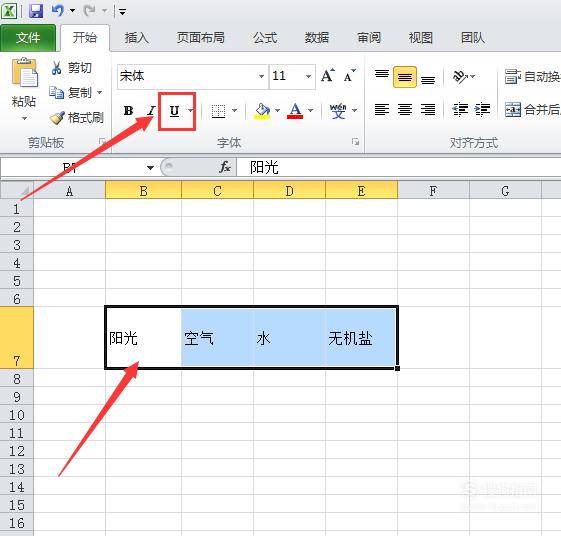Apply yellow fill color bucket
Screen dimensions: 561x536
(262, 111)
